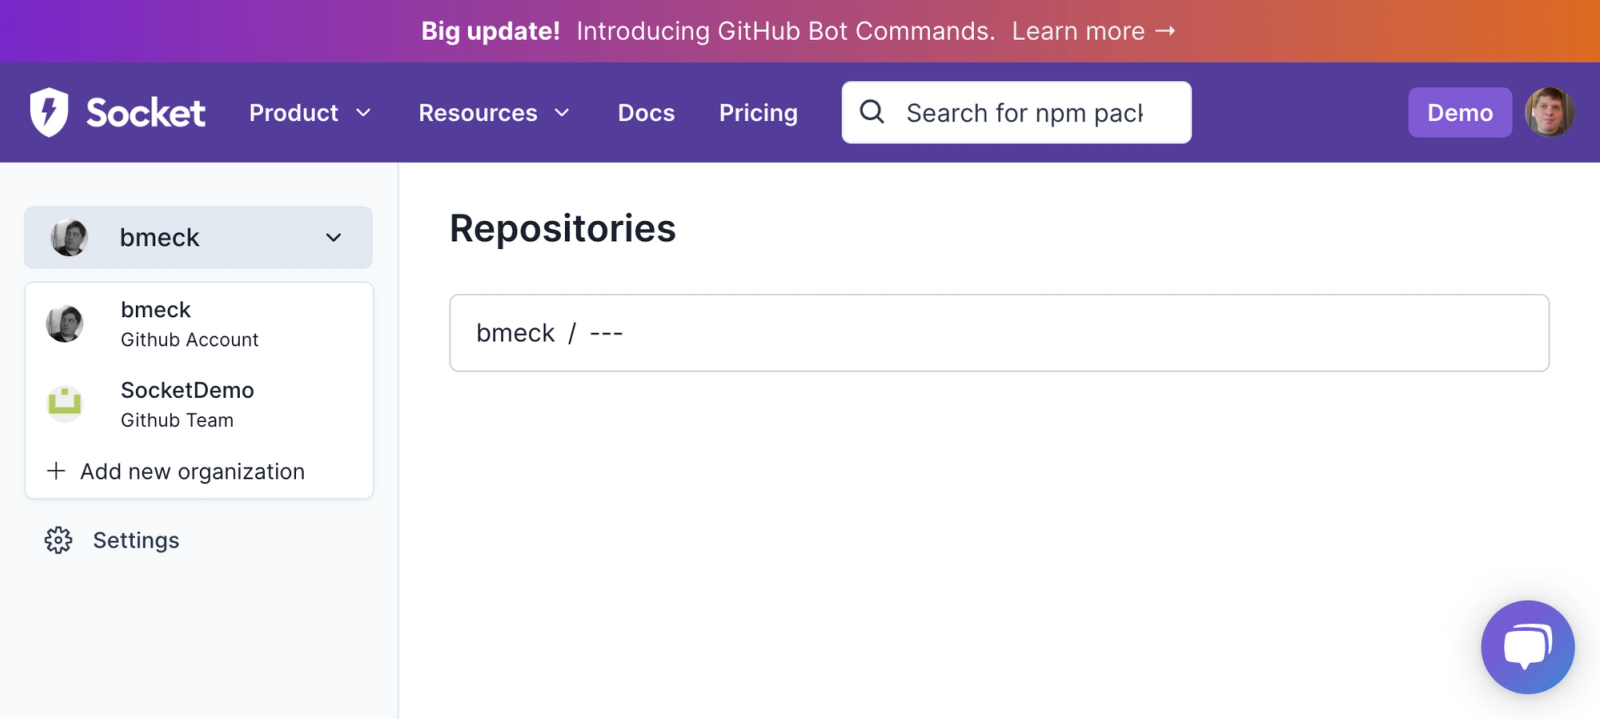Click the search magnifier icon

click(872, 112)
